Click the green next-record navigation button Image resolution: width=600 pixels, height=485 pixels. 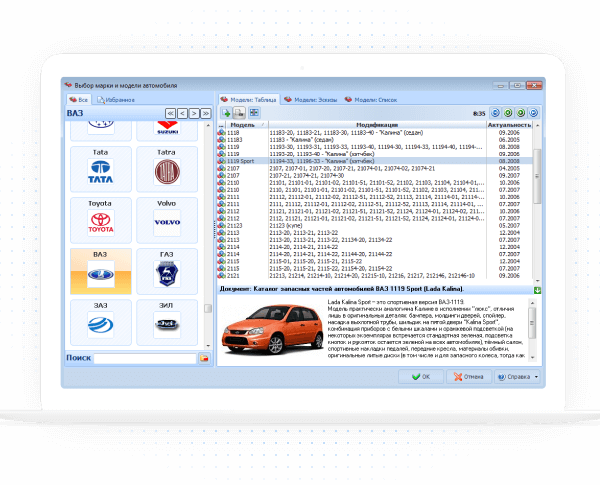(520, 113)
